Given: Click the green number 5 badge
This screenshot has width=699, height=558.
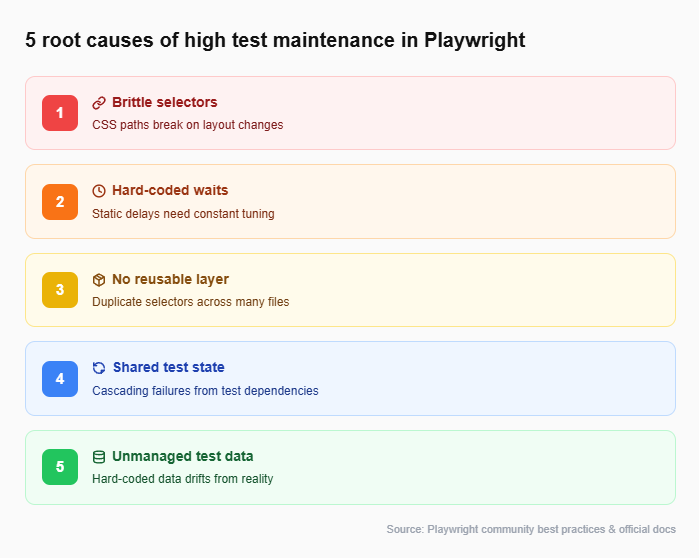Looking at the screenshot, I should (60, 467).
